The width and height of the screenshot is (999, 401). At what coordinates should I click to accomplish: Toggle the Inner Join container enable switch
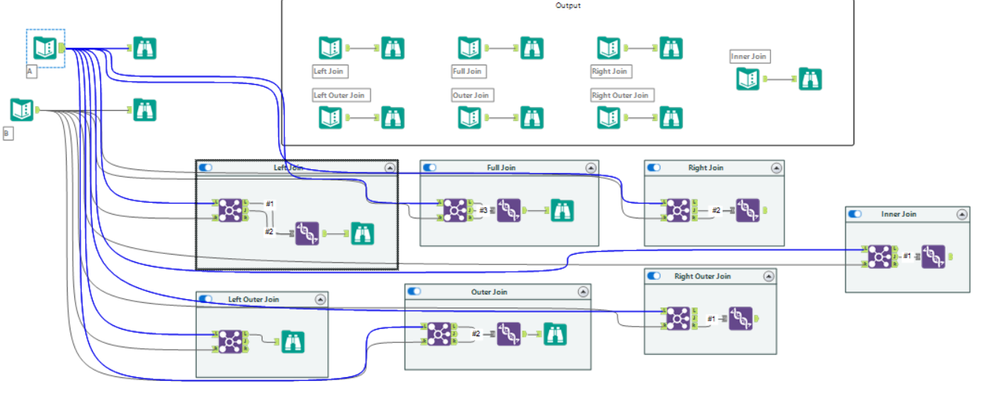coord(856,214)
